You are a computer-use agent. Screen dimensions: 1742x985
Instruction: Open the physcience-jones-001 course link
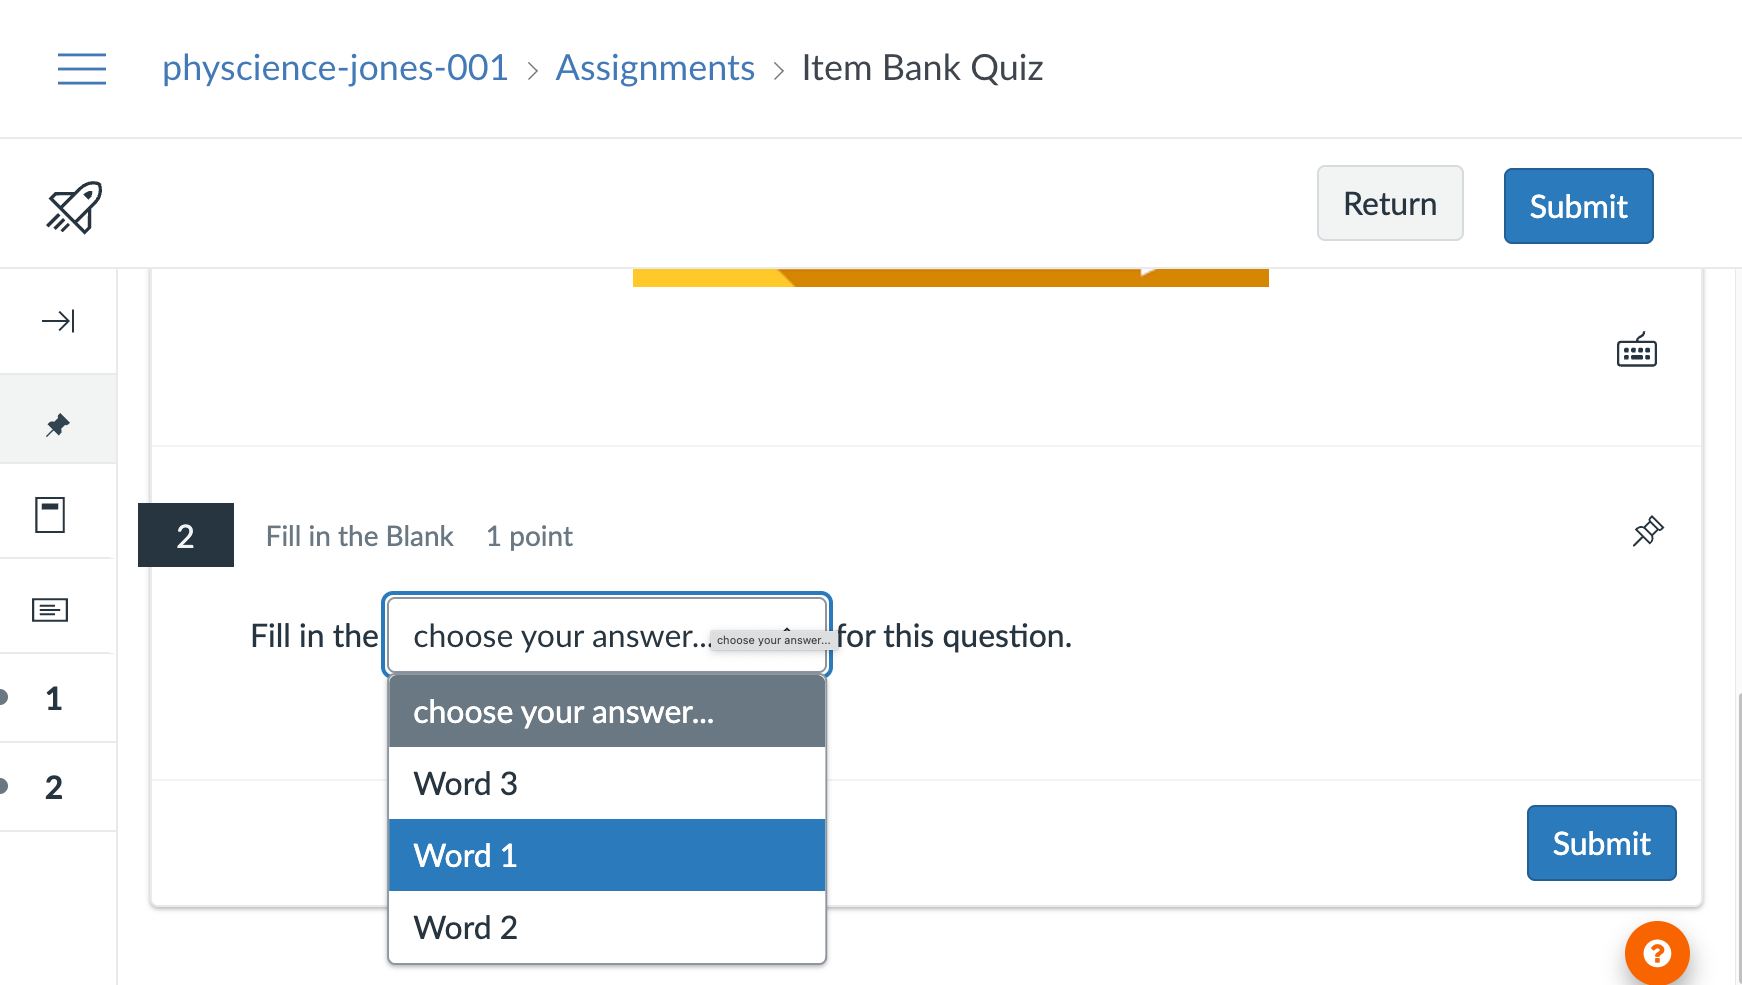[x=335, y=68]
